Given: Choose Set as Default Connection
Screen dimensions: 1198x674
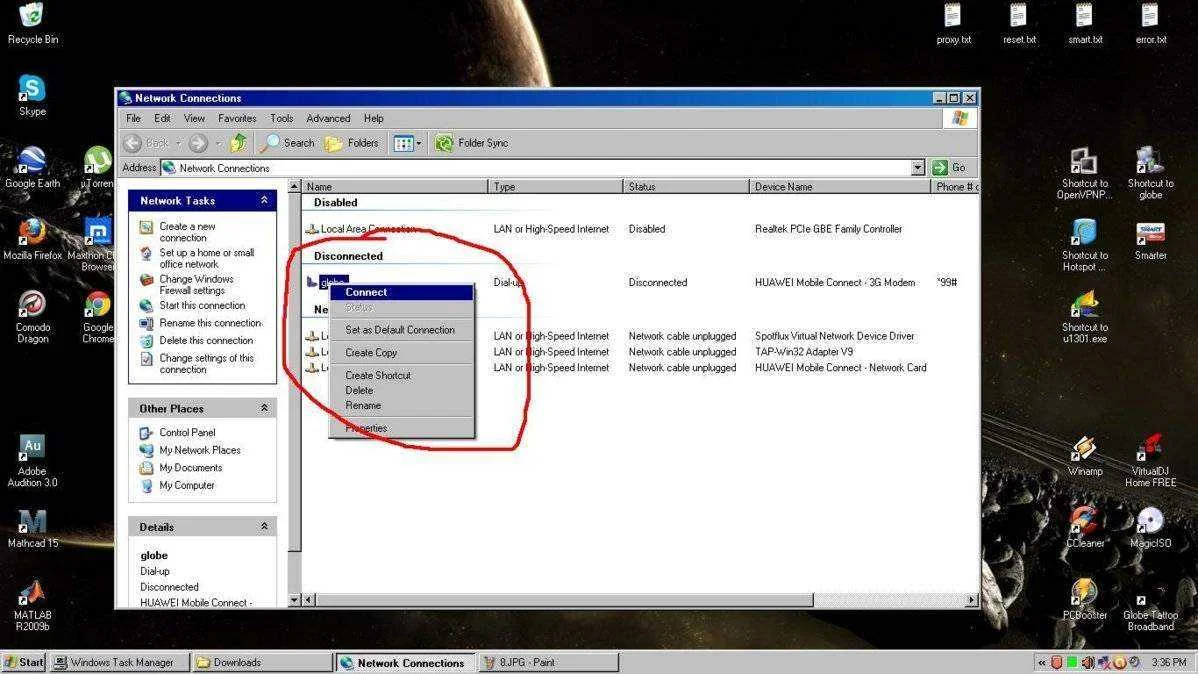Looking at the screenshot, I should 401,330.
